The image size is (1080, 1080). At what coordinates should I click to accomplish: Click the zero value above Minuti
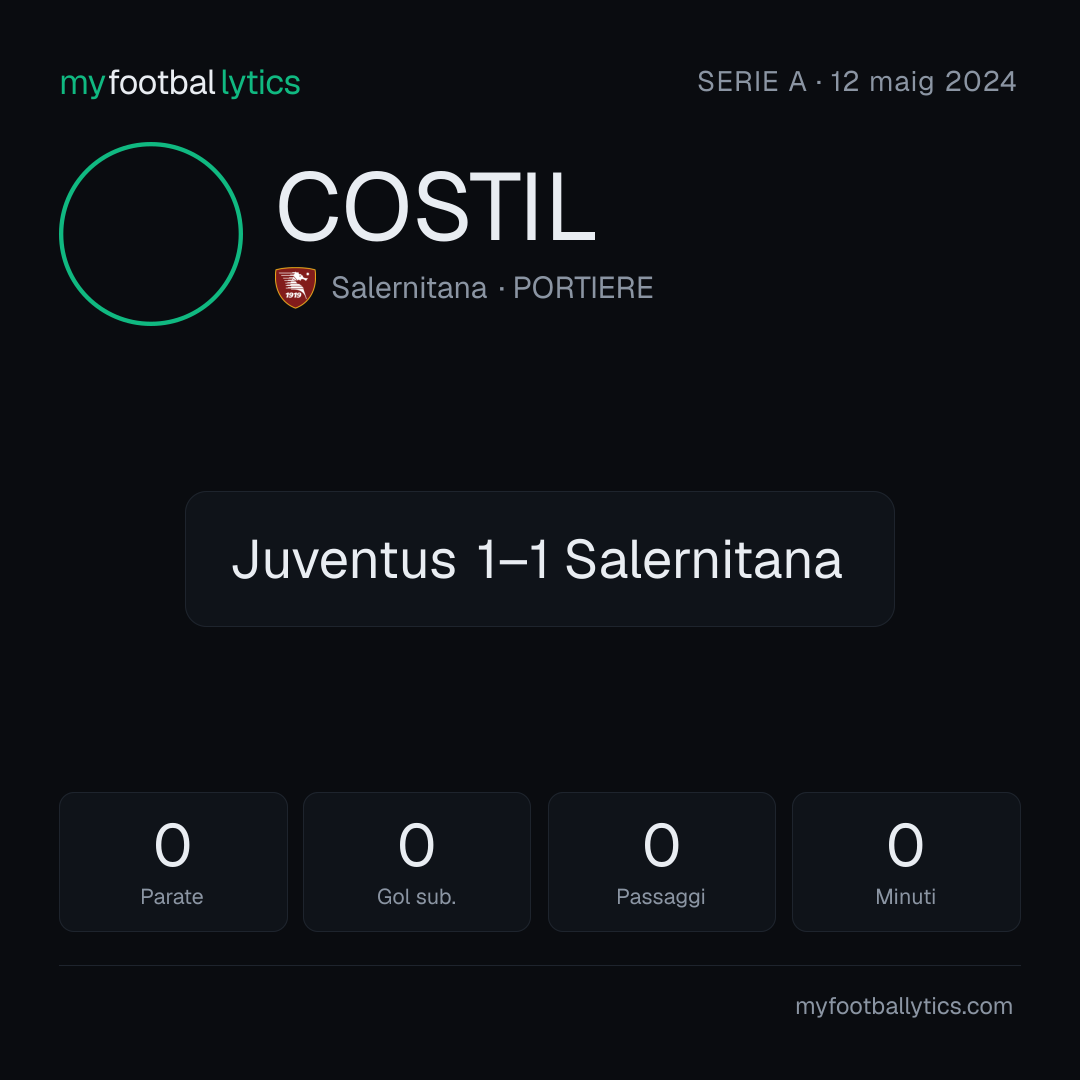(905, 844)
